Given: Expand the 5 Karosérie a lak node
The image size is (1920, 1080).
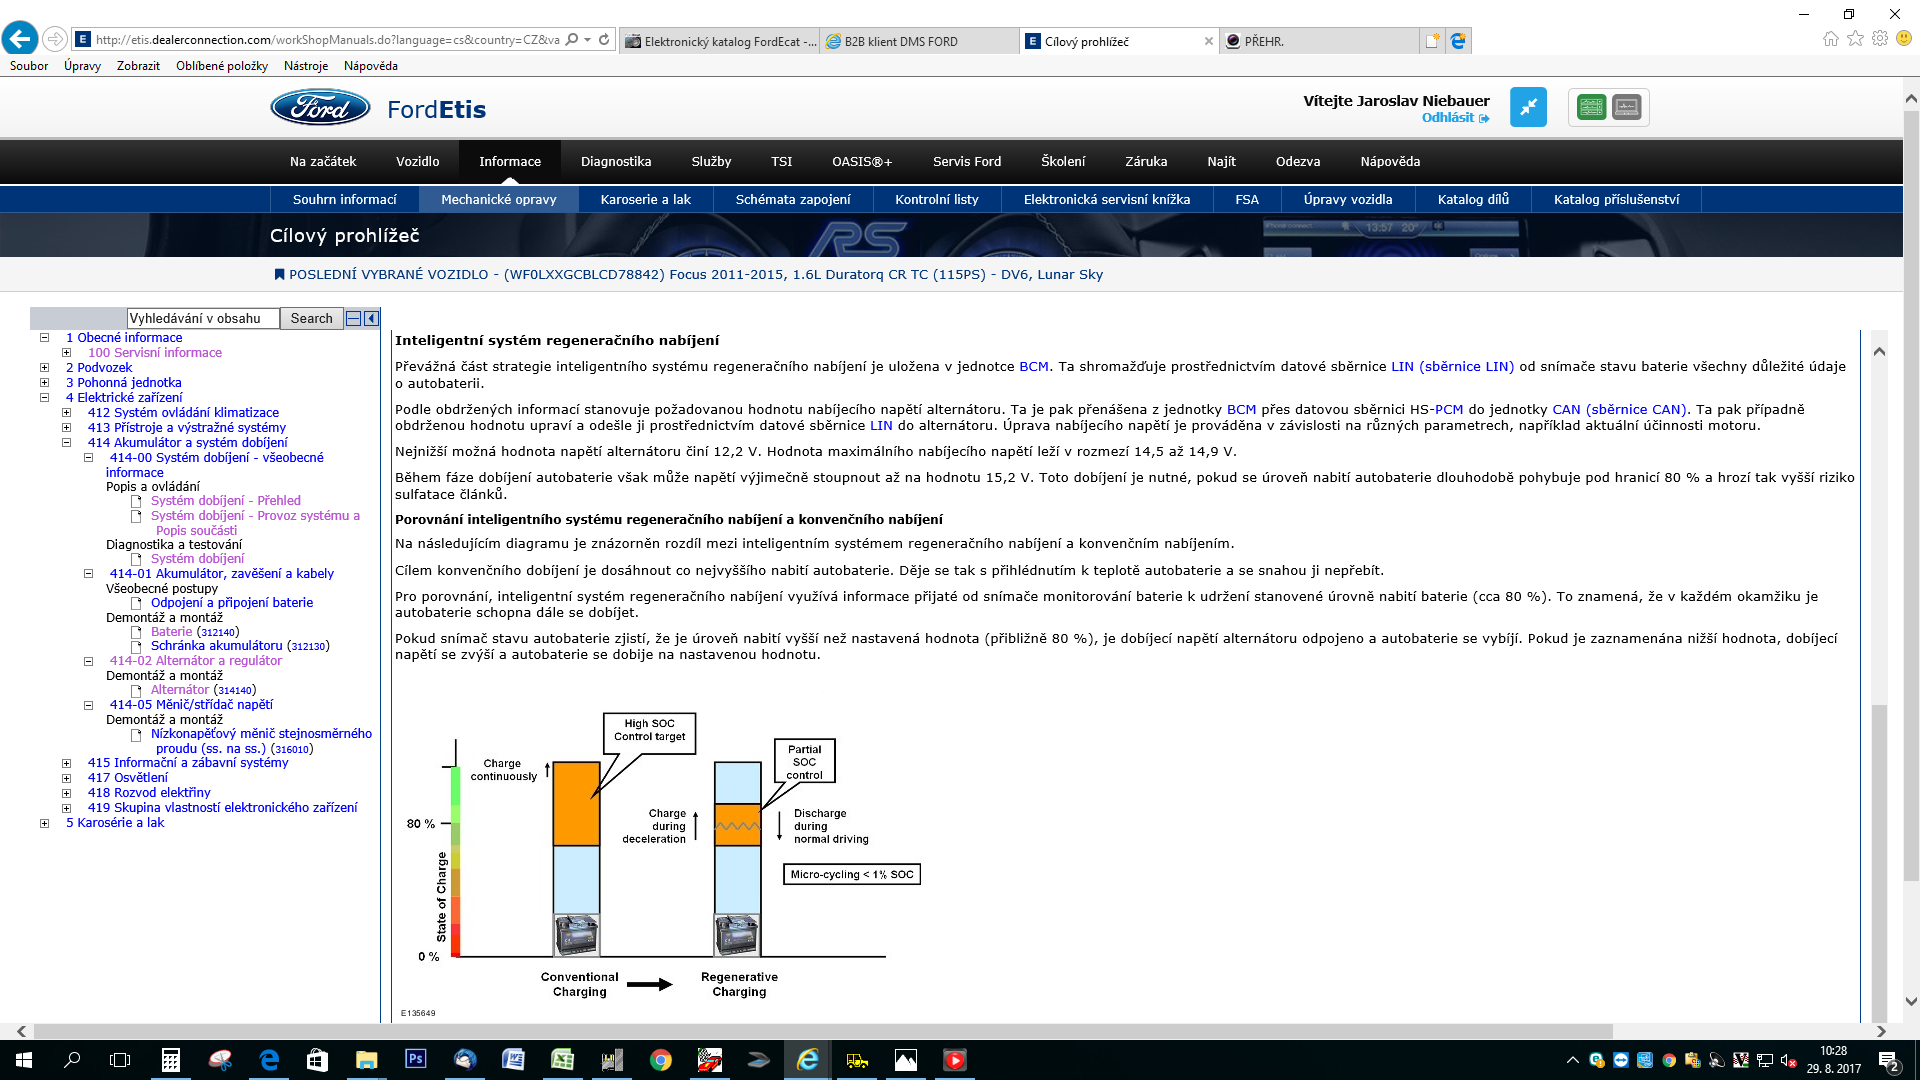Looking at the screenshot, I should click(44, 823).
